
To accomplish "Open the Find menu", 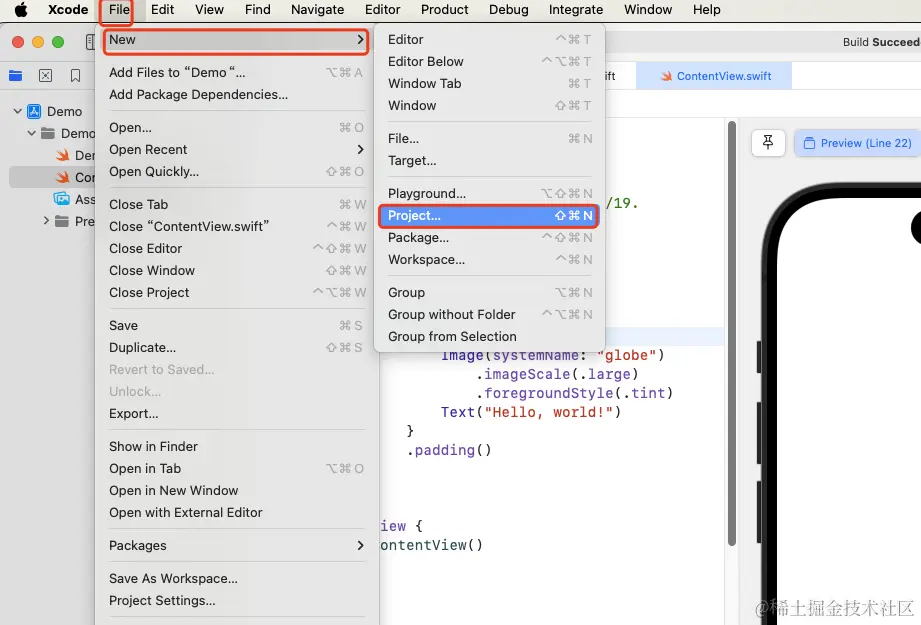I will 257,9.
